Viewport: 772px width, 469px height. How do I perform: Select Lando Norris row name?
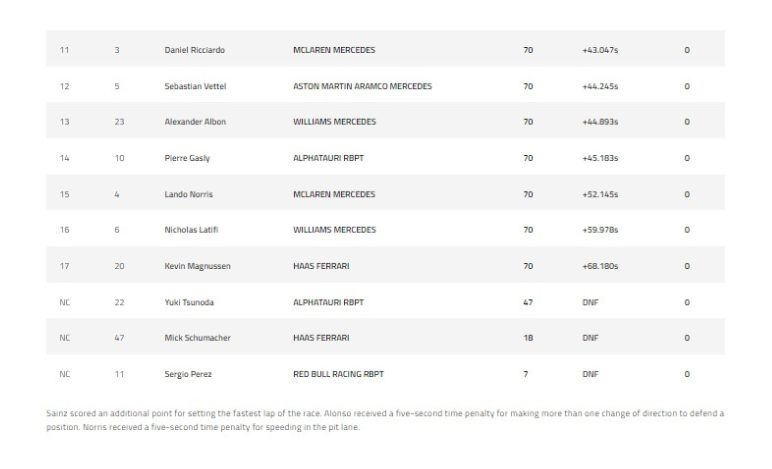pyautogui.click(x=189, y=194)
